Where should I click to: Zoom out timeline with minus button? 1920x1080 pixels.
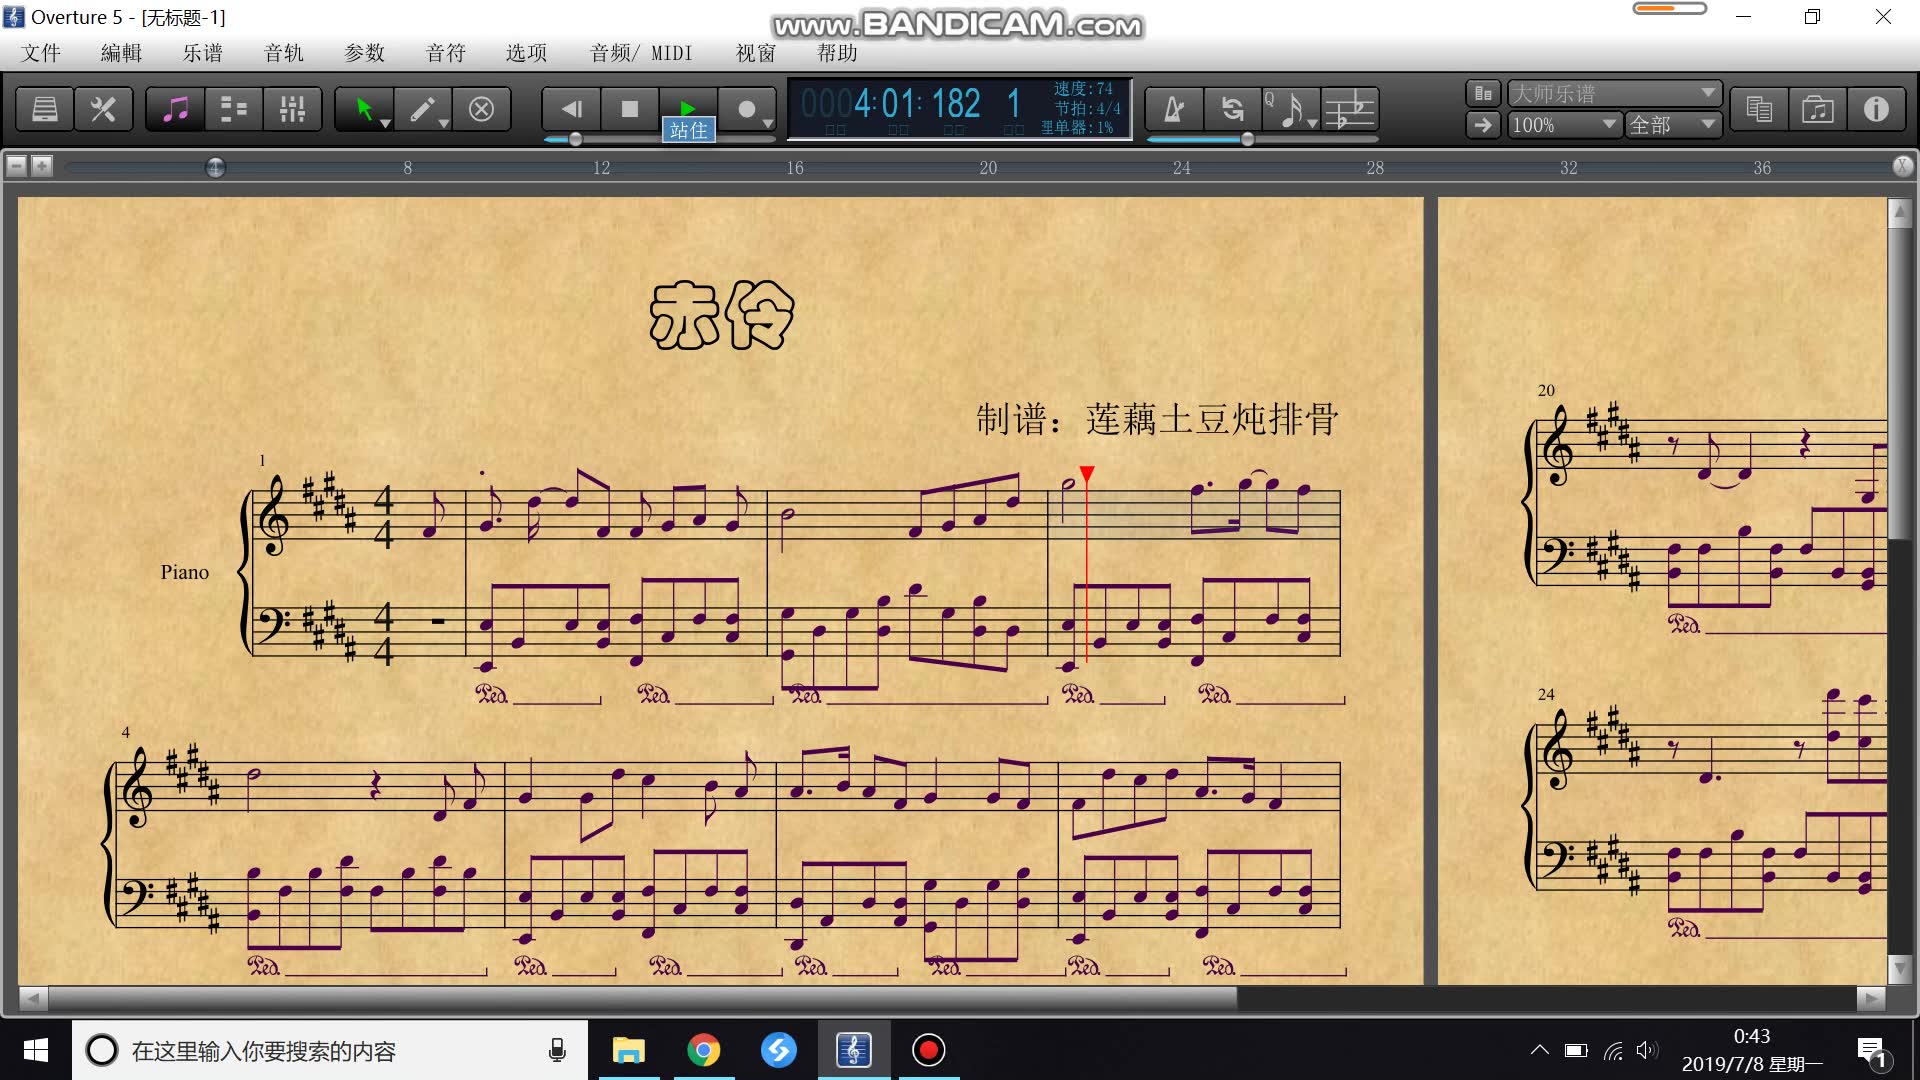(x=16, y=166)
